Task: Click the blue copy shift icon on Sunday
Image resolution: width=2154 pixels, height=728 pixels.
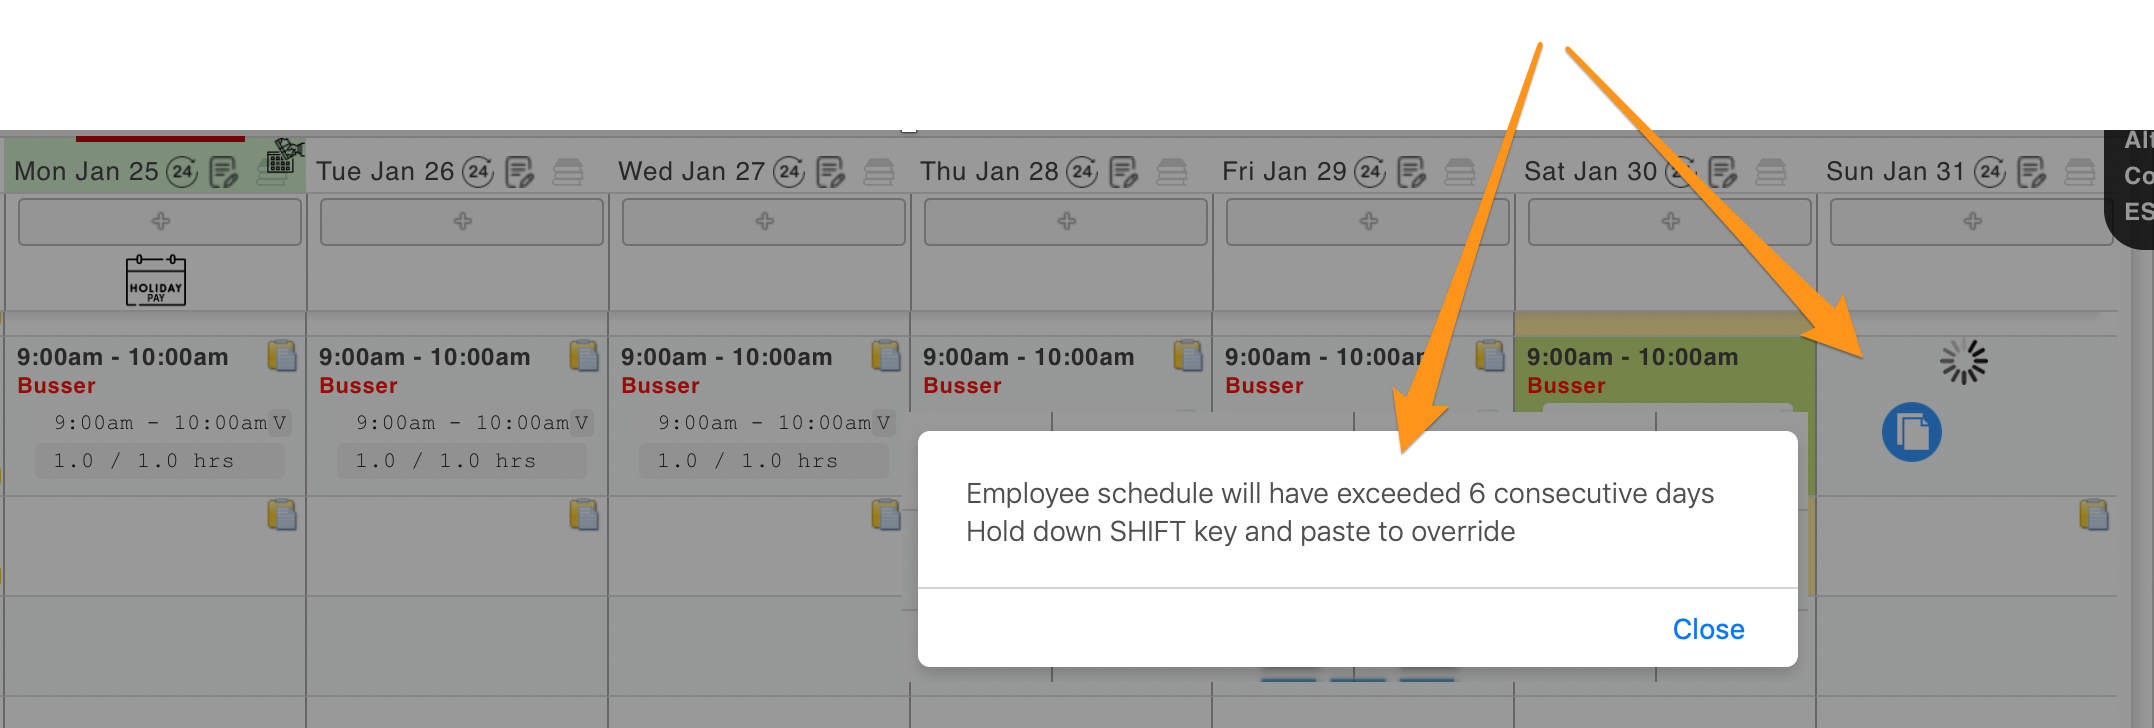Action: (1911, 433)
